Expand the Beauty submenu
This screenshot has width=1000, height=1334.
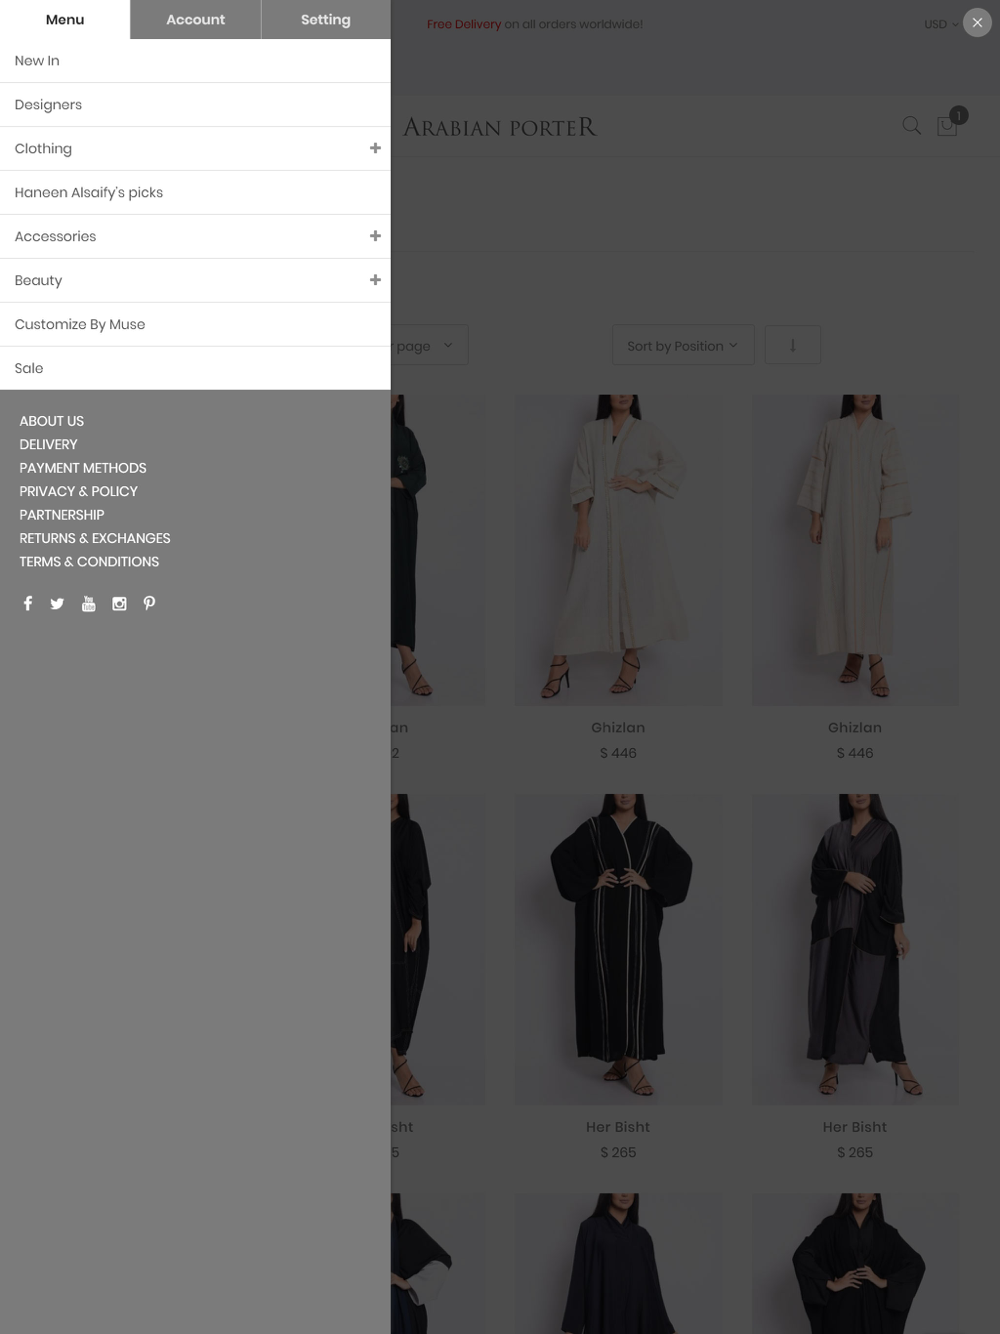click(375, 280)
